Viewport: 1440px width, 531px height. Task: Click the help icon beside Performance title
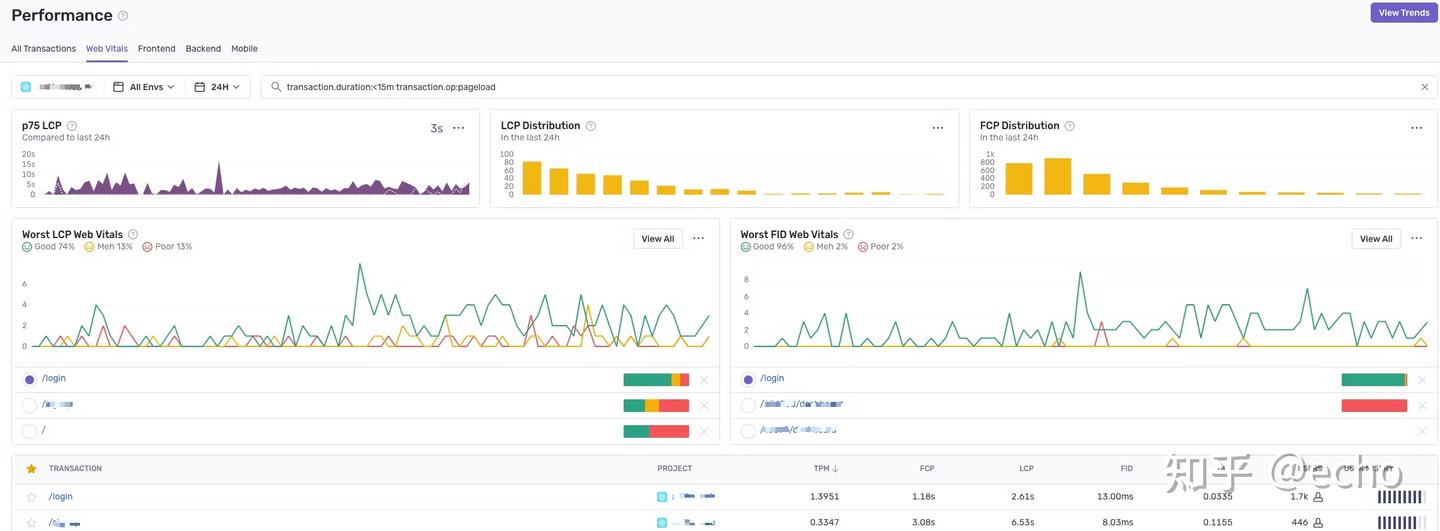tap(123, 16)
